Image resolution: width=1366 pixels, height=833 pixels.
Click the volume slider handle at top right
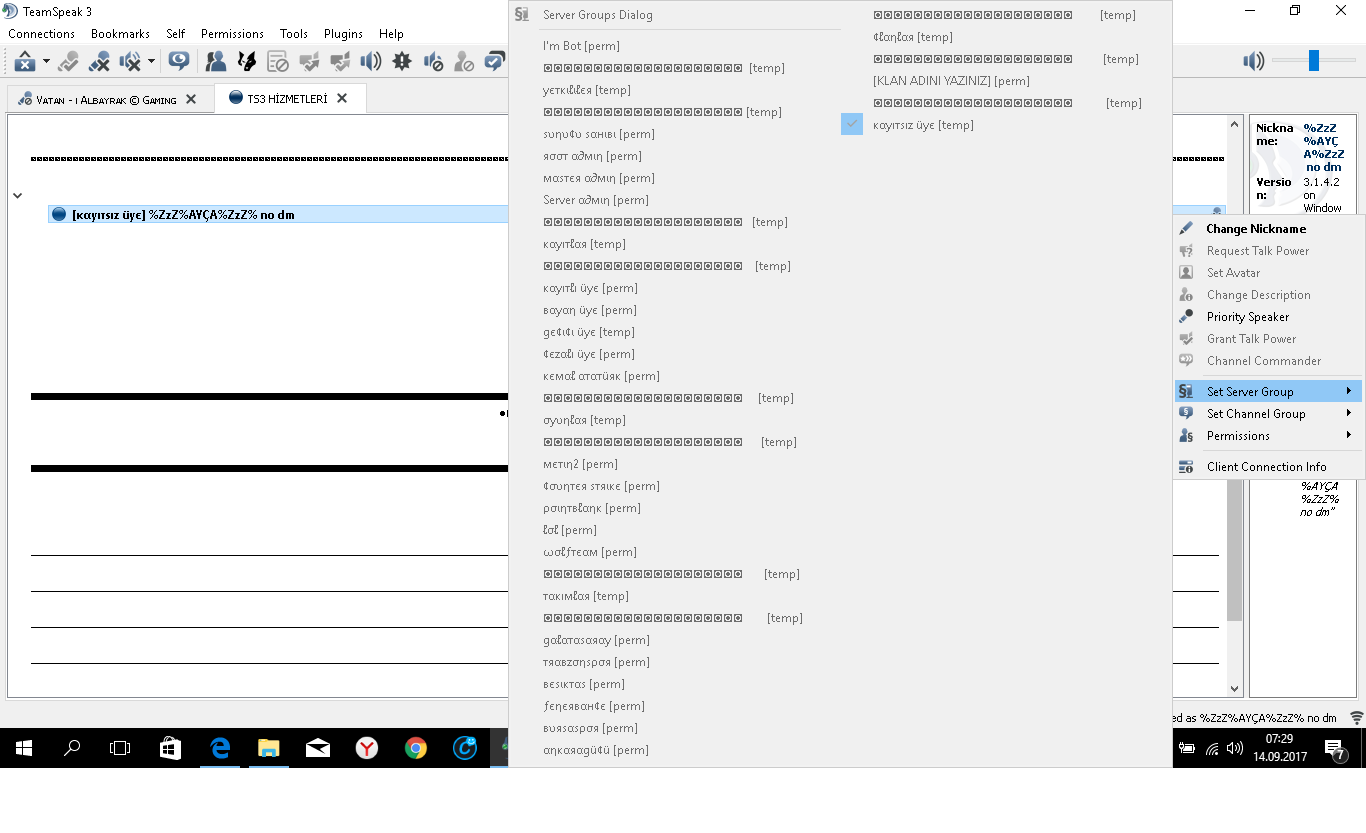click(x=1314, y=61)
